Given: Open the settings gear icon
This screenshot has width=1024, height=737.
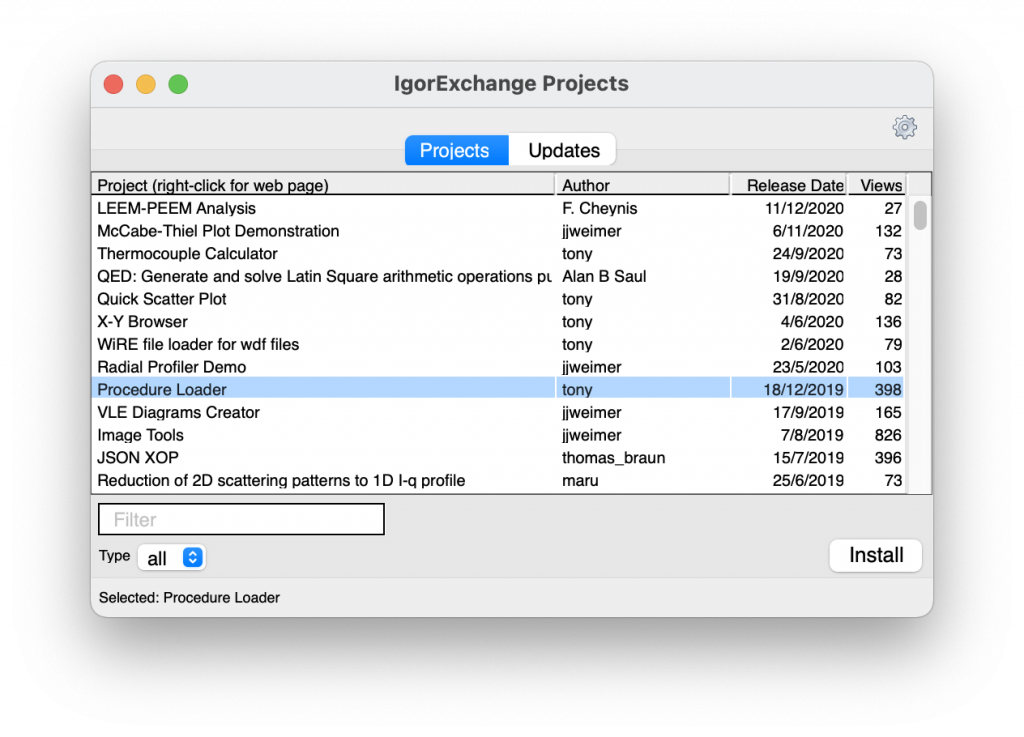Looking at the screenshot, I should click(904, 127).
